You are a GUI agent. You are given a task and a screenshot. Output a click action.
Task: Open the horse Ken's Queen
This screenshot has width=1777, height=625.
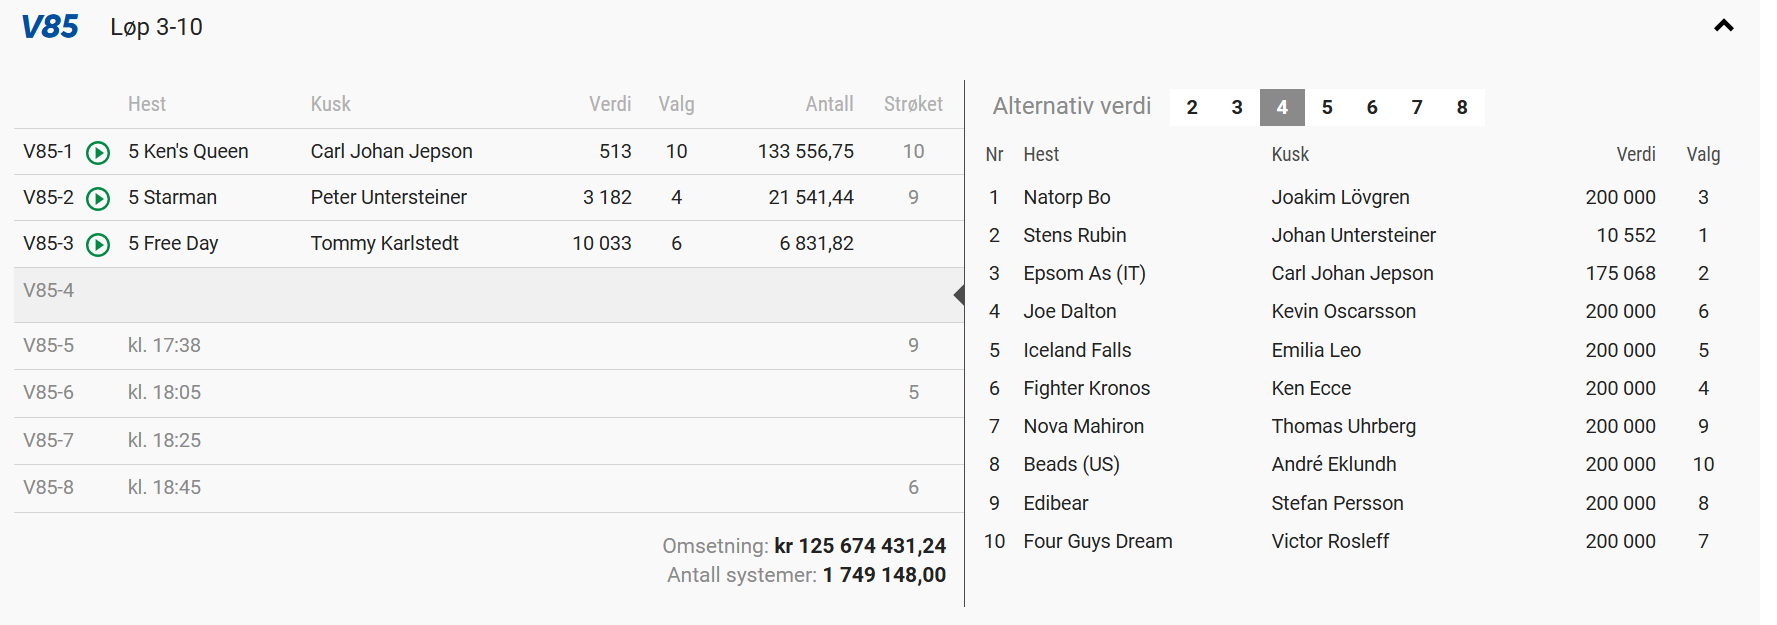[x=195, y=151]
